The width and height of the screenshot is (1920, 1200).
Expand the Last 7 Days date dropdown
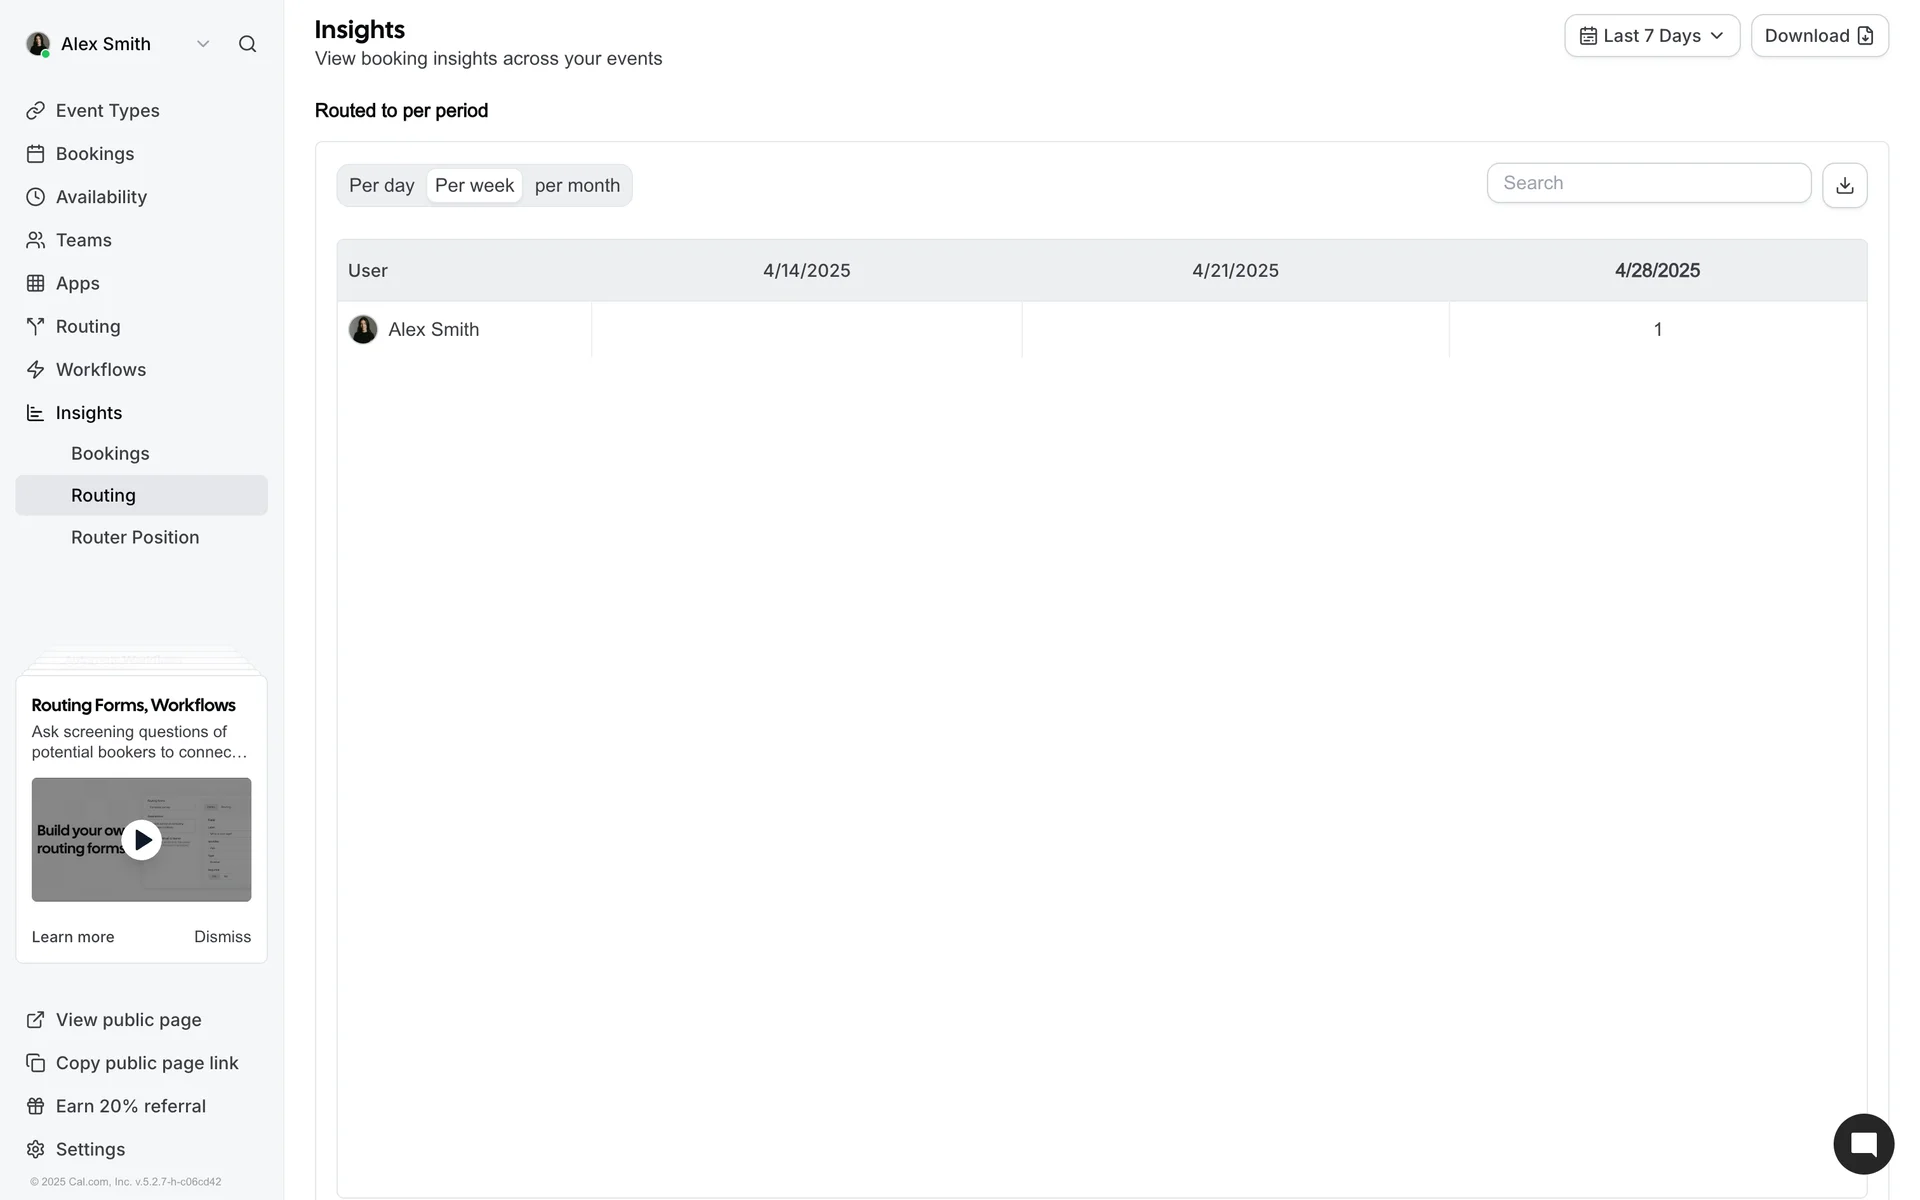point(1651,36)
